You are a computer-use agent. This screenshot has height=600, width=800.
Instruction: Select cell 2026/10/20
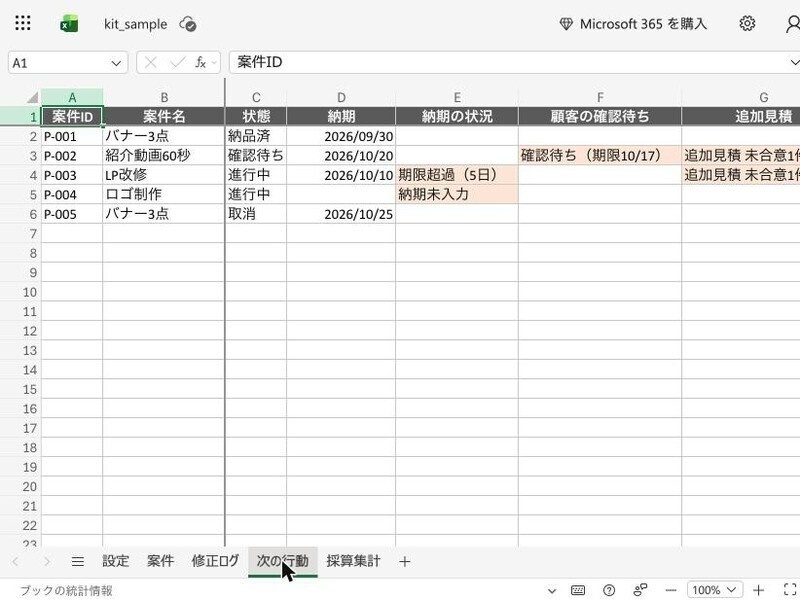pos(341,156)
